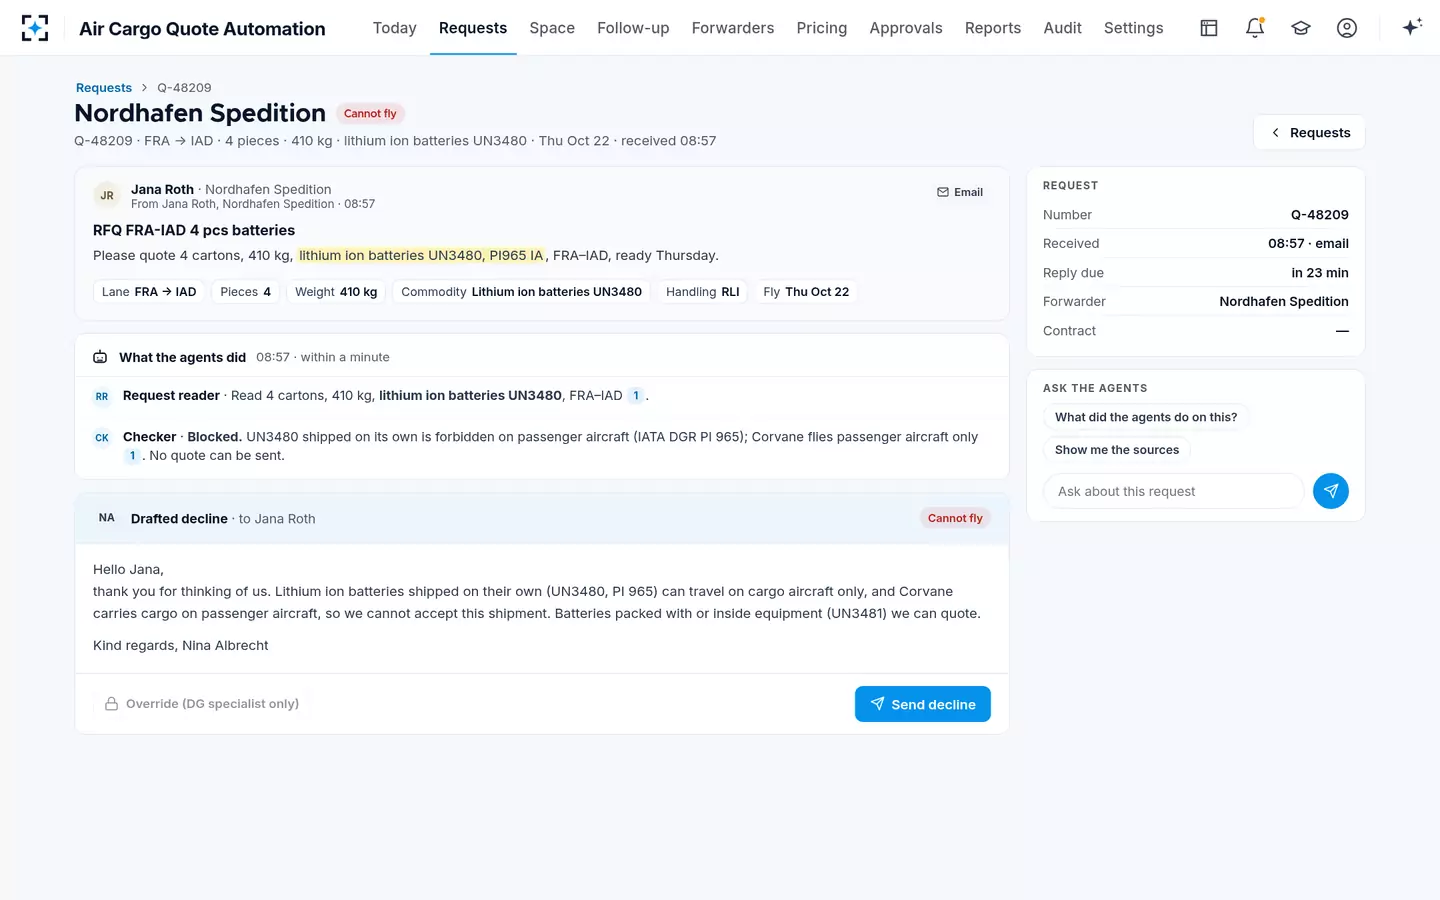Click the Lane FRA → IAD chip
Viewport: 1440px width, 900px height.
pyautogui.click(x=149, y=292)
